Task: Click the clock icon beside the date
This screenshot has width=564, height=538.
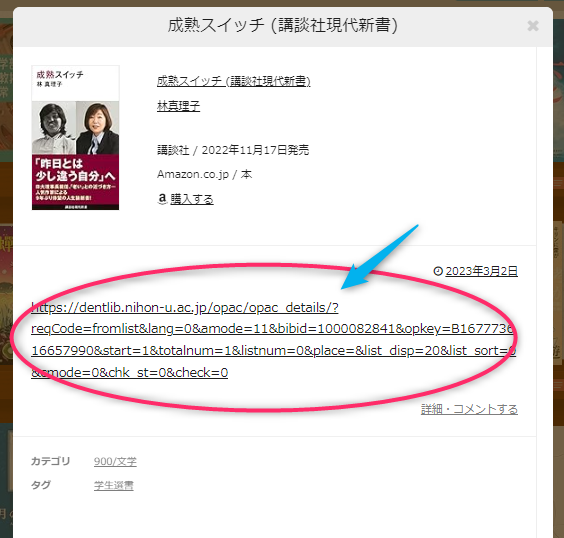Action: pyautogui.click(x=438, y=271)
